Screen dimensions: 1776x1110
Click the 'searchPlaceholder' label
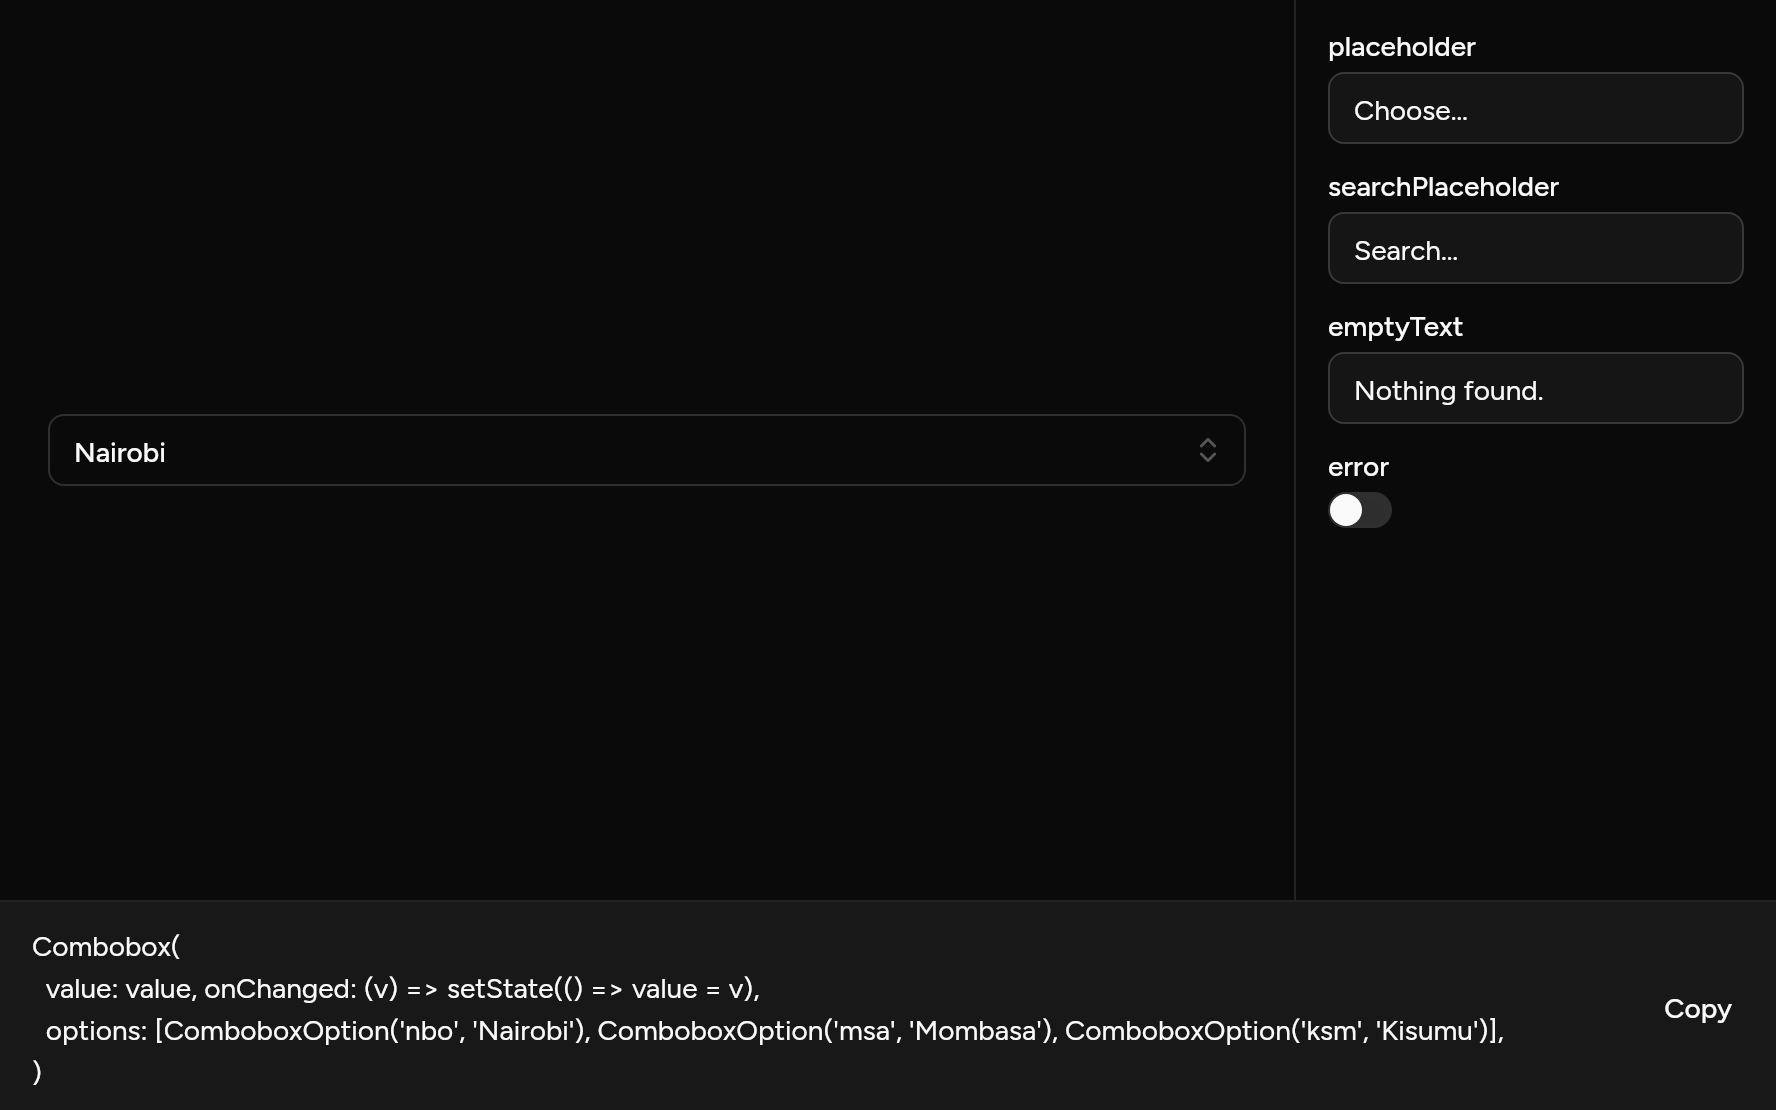(1443, 187)
